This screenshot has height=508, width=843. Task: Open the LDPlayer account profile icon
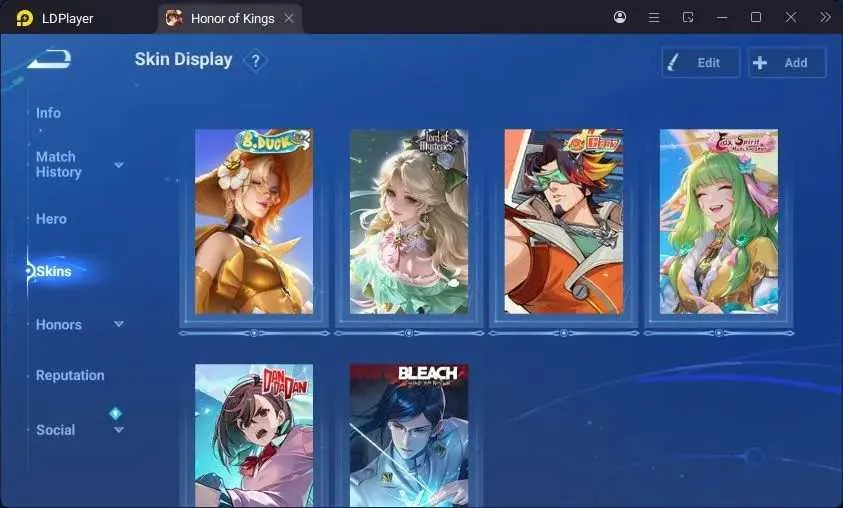620,17
